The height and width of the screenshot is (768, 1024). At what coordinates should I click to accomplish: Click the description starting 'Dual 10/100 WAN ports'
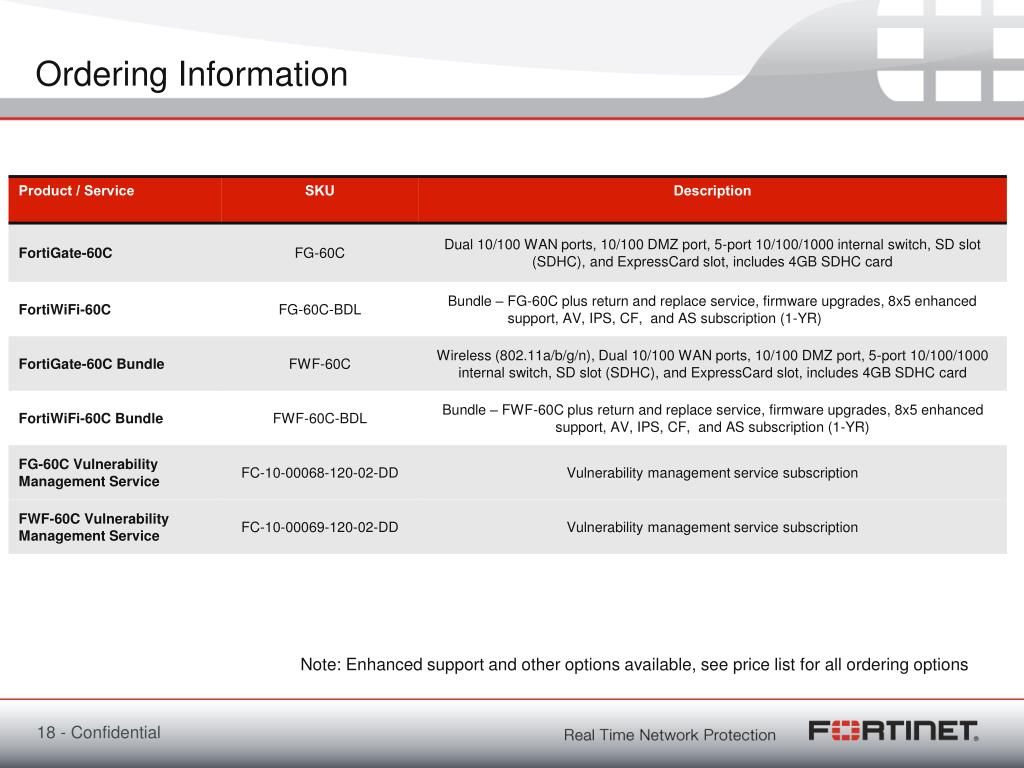[x=712, y=253]
